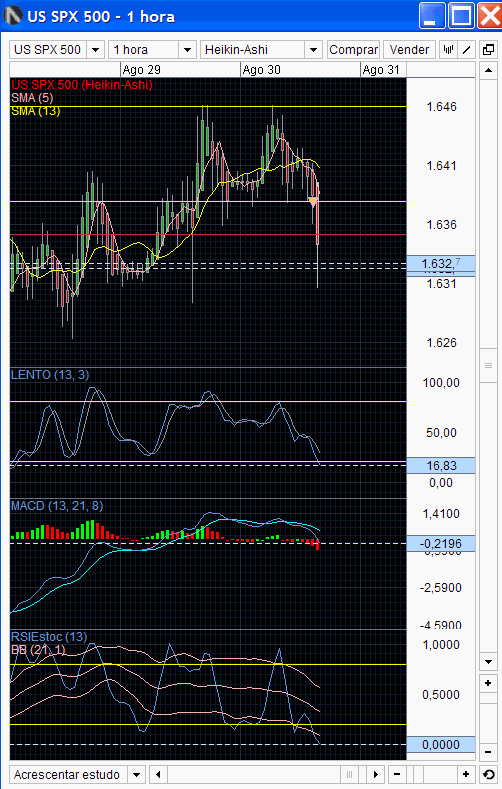Open the Acrescentar estudo combo box
Screen dimensions: 502x789
(x=77, y=774)
